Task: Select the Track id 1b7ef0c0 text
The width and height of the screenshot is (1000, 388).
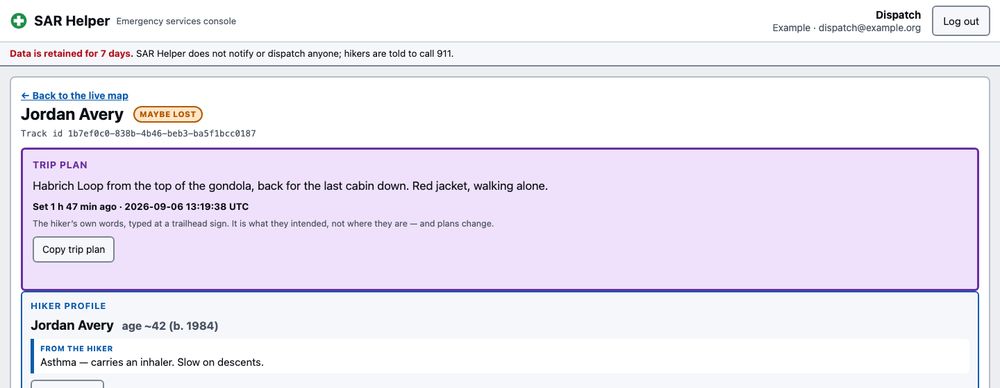Action: (x=138, y=133)
